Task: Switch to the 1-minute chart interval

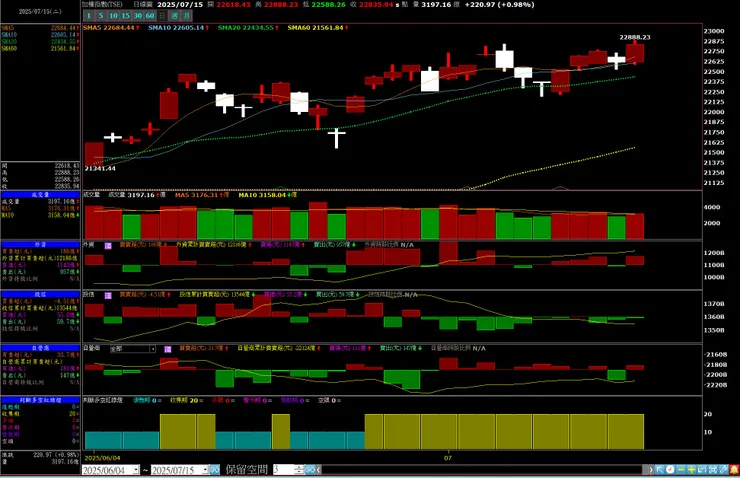Action: [x=89, y=16]
